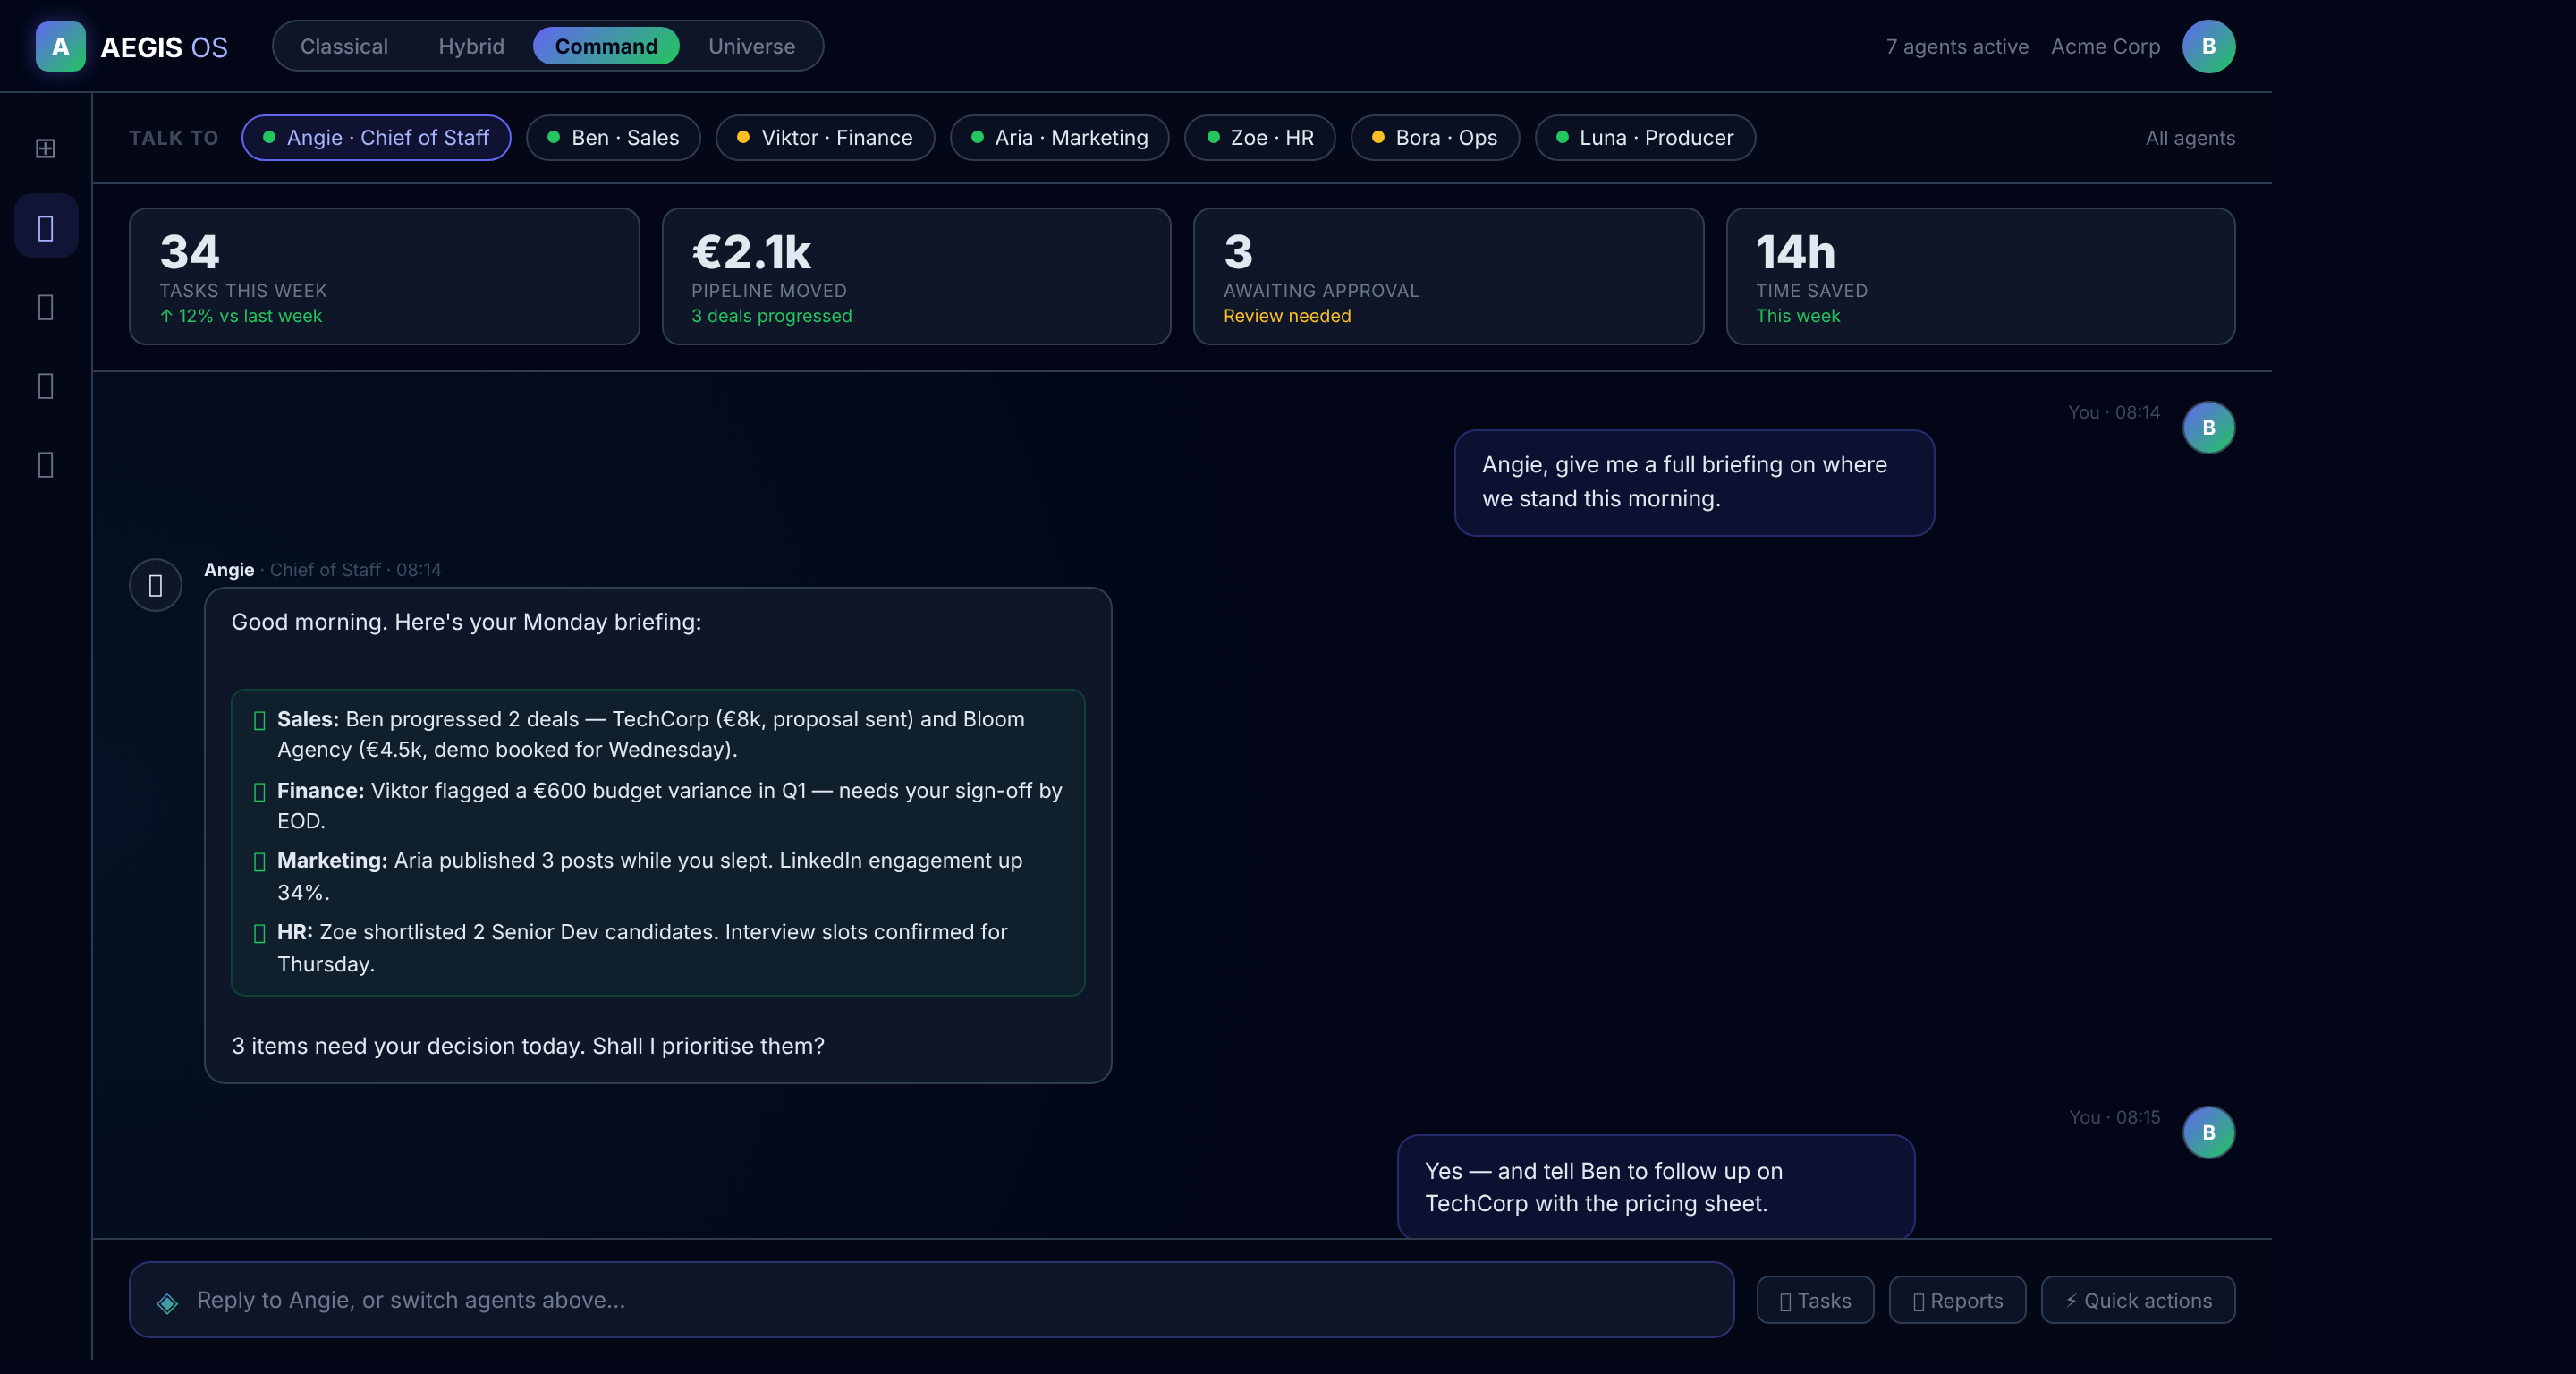Screen dimensions: 2576x1374
Task: Switch to Hybrid mode
Action: [471, 47]
